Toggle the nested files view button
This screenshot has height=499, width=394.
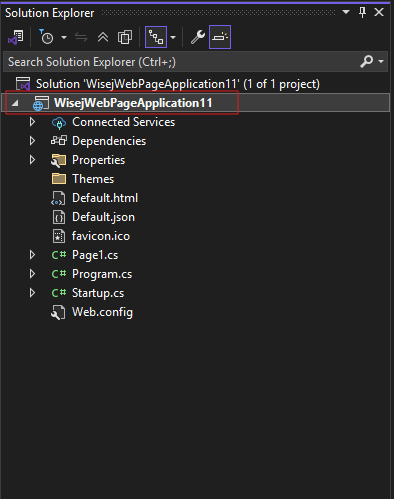(x=156, y=37)
